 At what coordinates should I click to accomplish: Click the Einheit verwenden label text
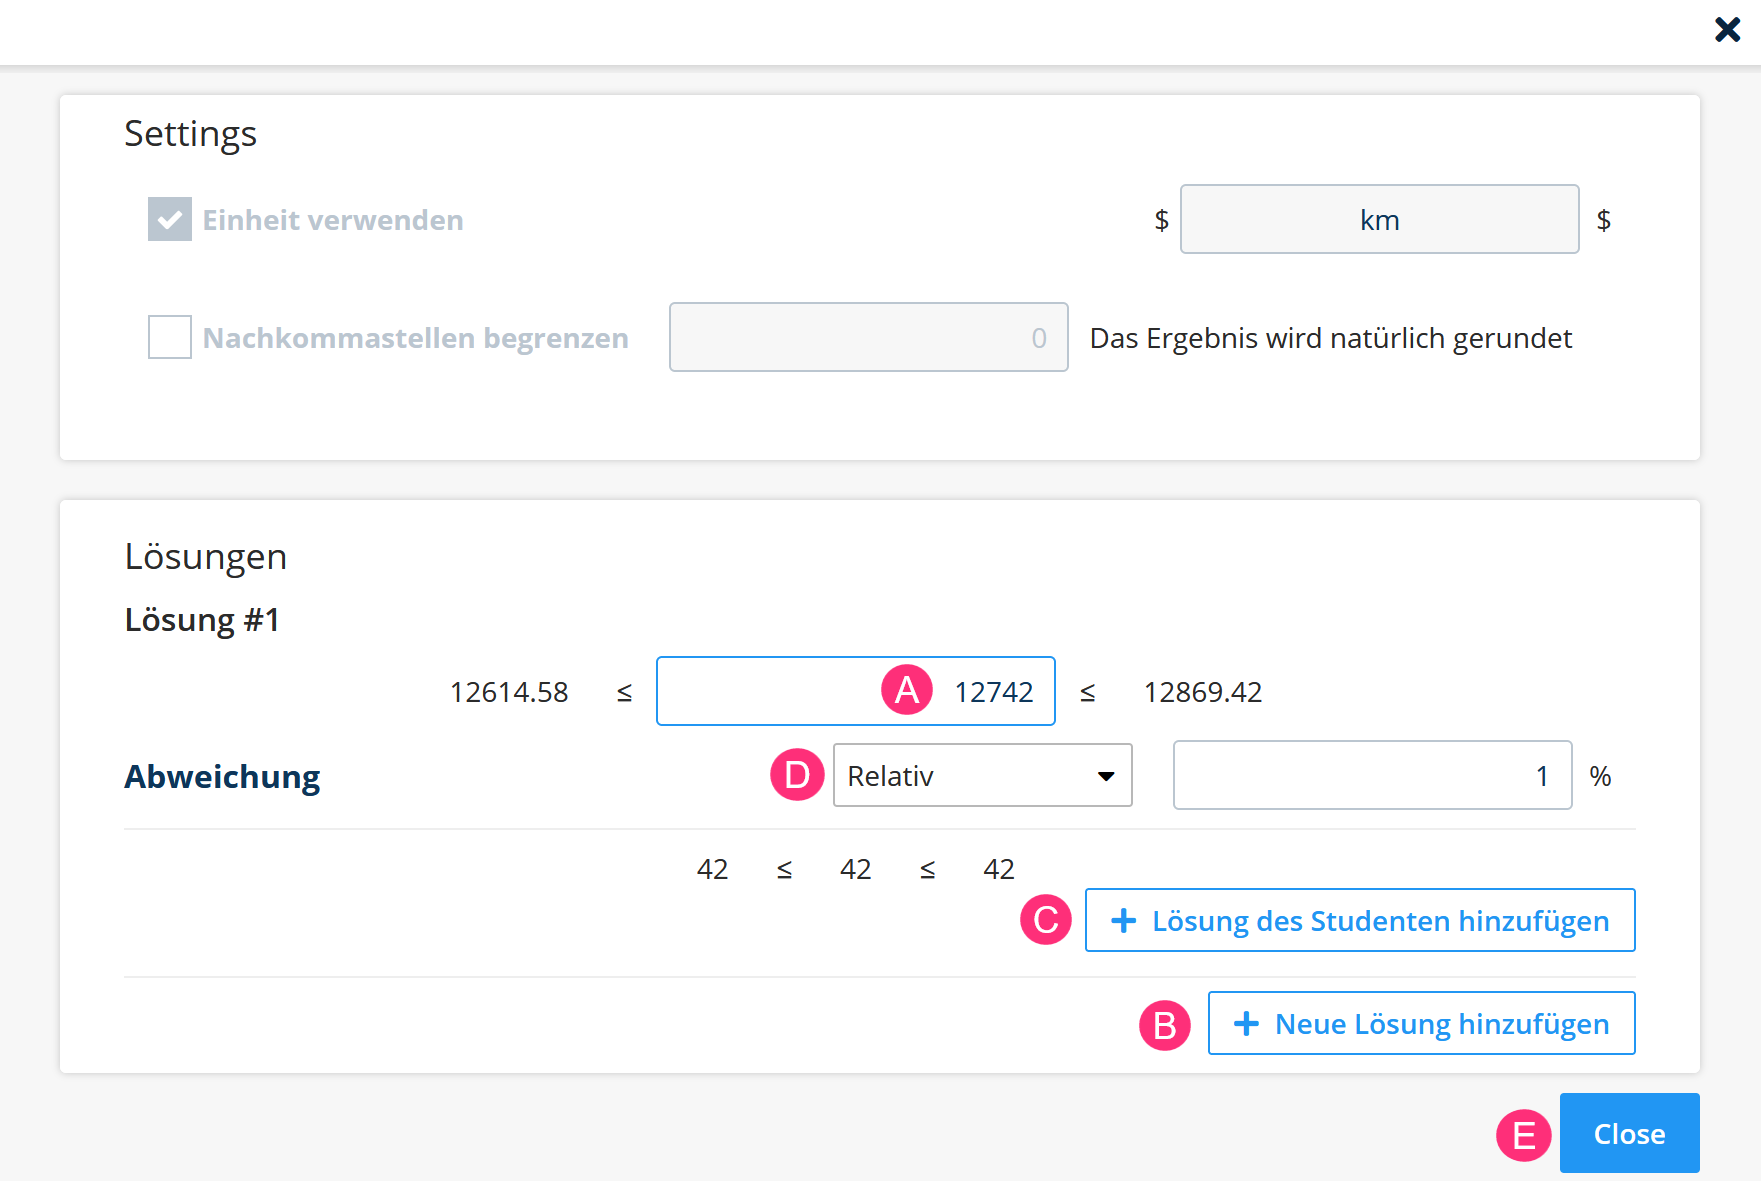[x=333, y=220]
